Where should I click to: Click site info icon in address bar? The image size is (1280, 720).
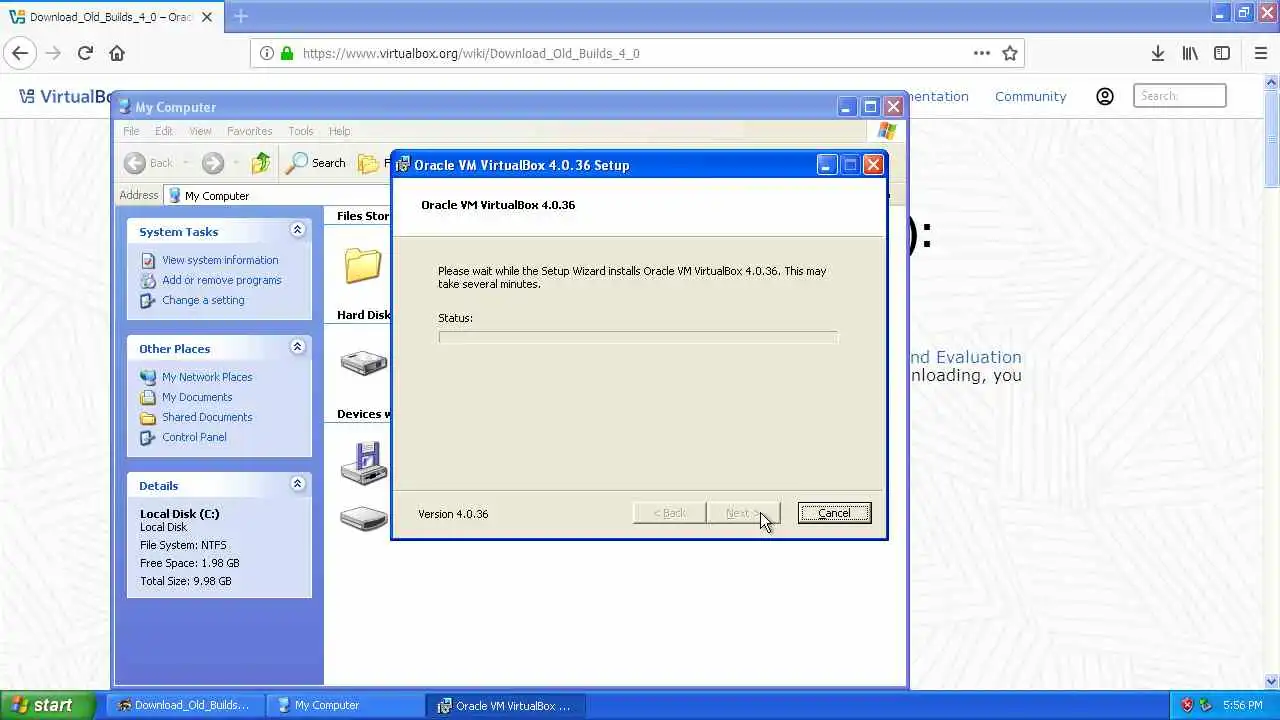[267, 53]
